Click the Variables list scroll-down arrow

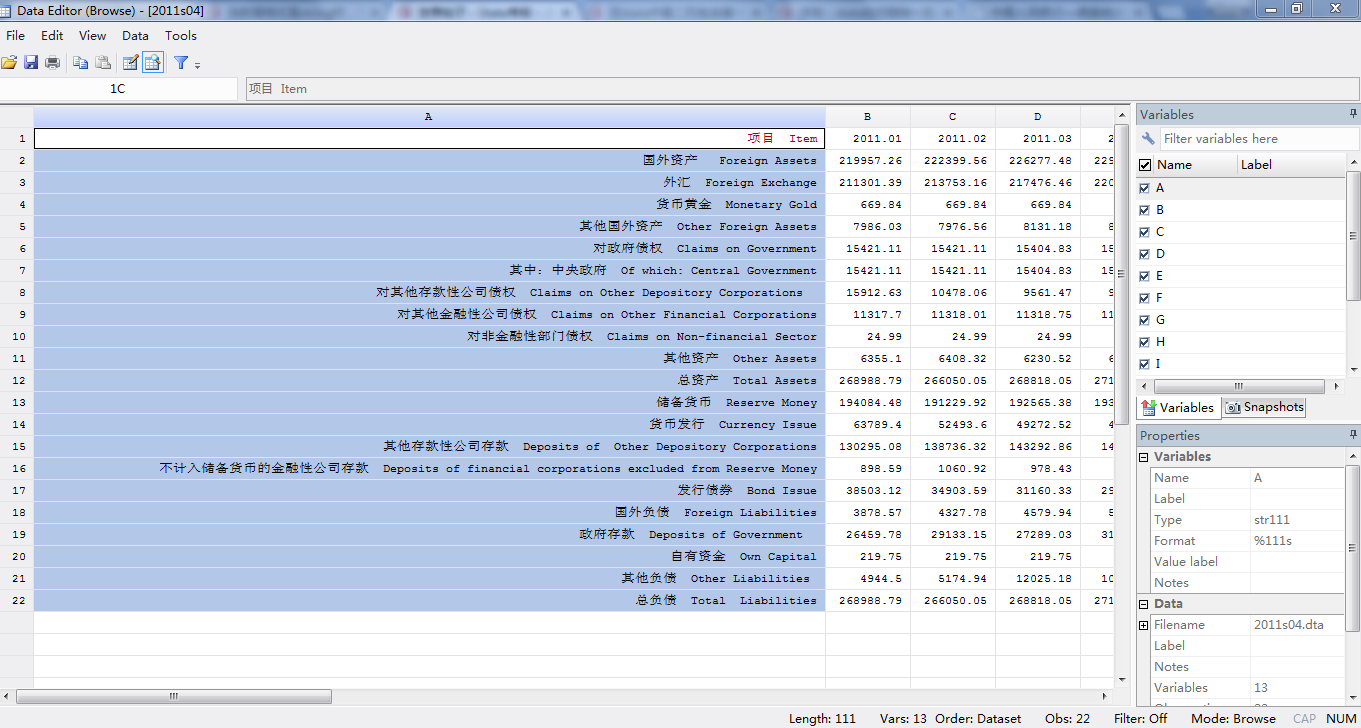click(x=1353, y=368)
